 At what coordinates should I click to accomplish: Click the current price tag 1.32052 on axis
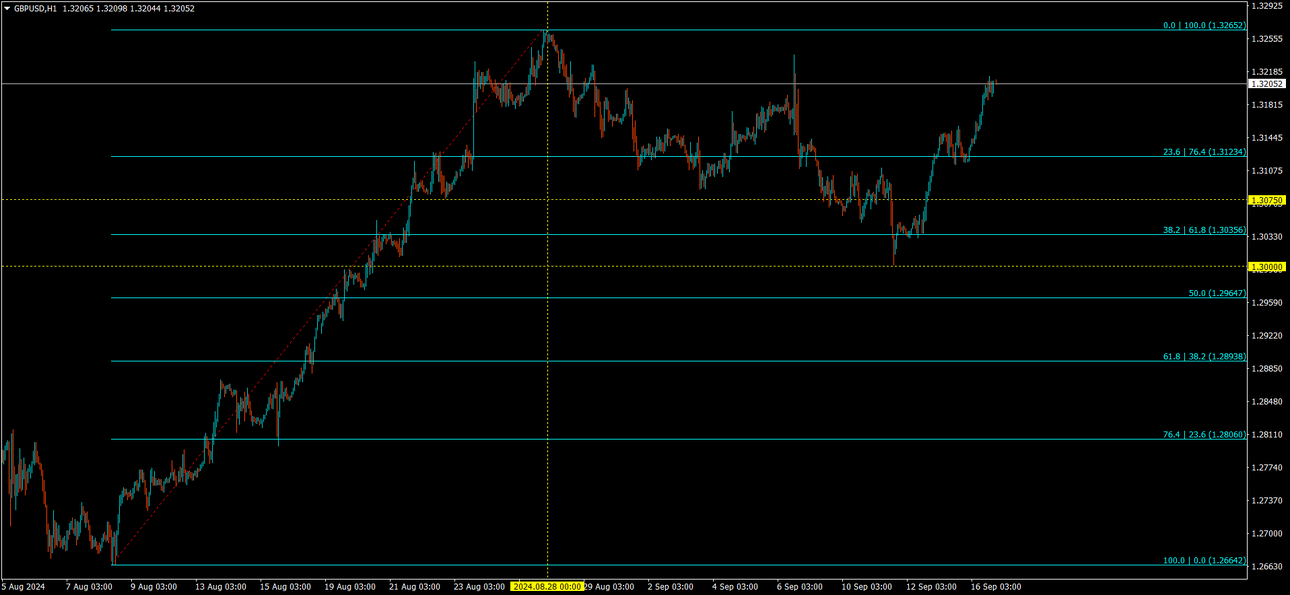click(x=1267, y=84)
